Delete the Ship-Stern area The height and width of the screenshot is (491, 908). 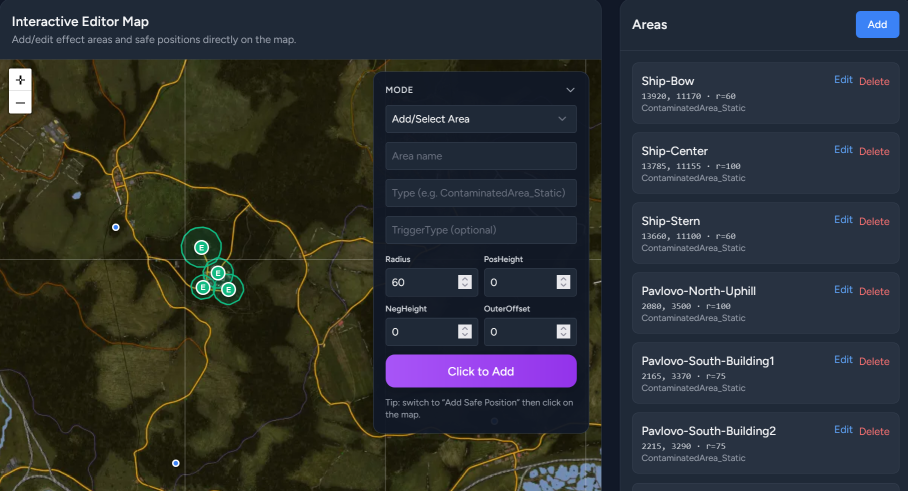[x=874, y=221]
